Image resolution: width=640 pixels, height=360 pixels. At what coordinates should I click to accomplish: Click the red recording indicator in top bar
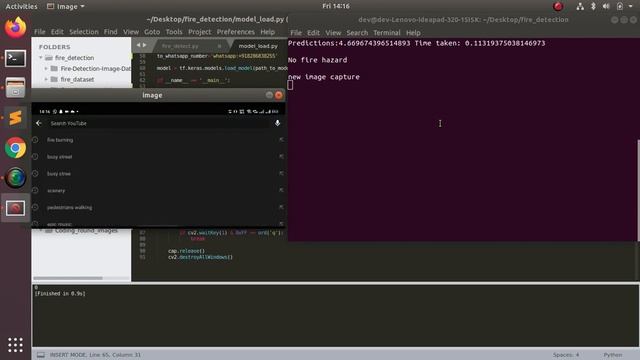click(558, 6)
